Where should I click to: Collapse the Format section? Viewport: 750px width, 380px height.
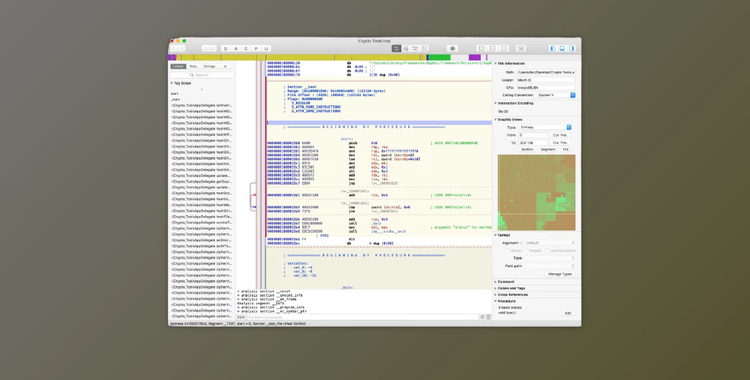tap(496, 235)
